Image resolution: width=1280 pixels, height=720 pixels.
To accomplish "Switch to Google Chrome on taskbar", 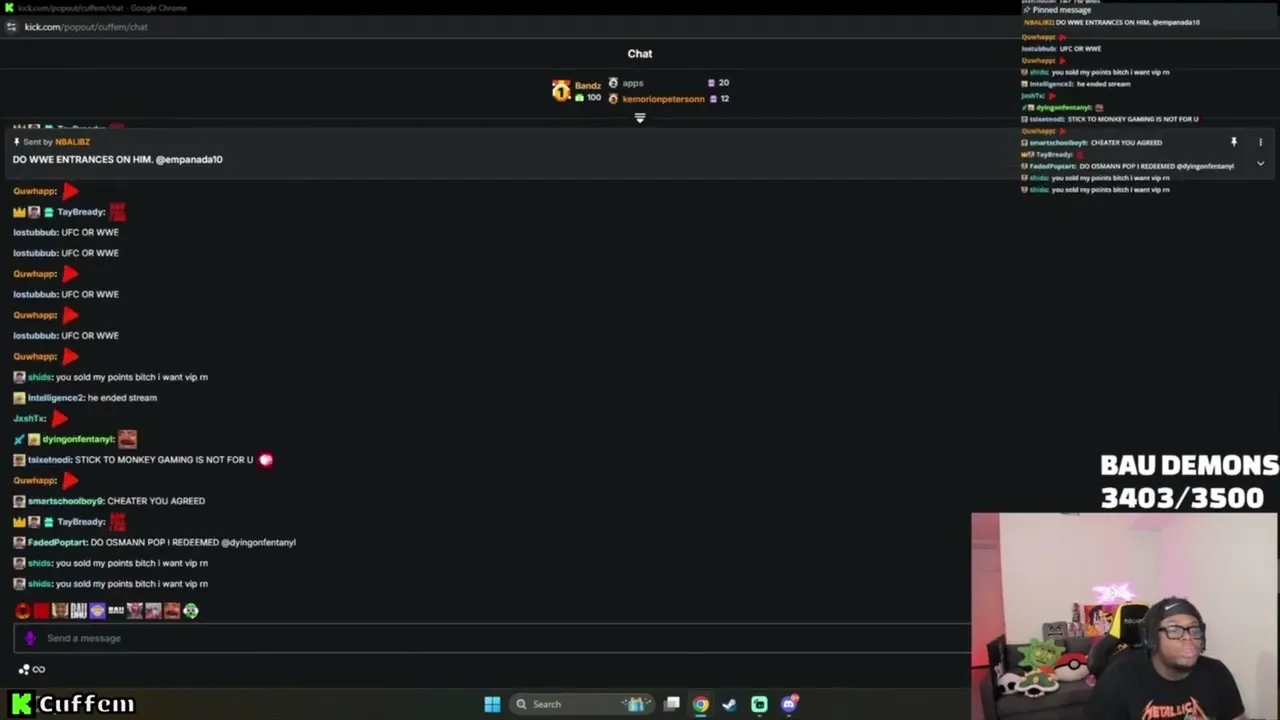I will pos(701,704).
